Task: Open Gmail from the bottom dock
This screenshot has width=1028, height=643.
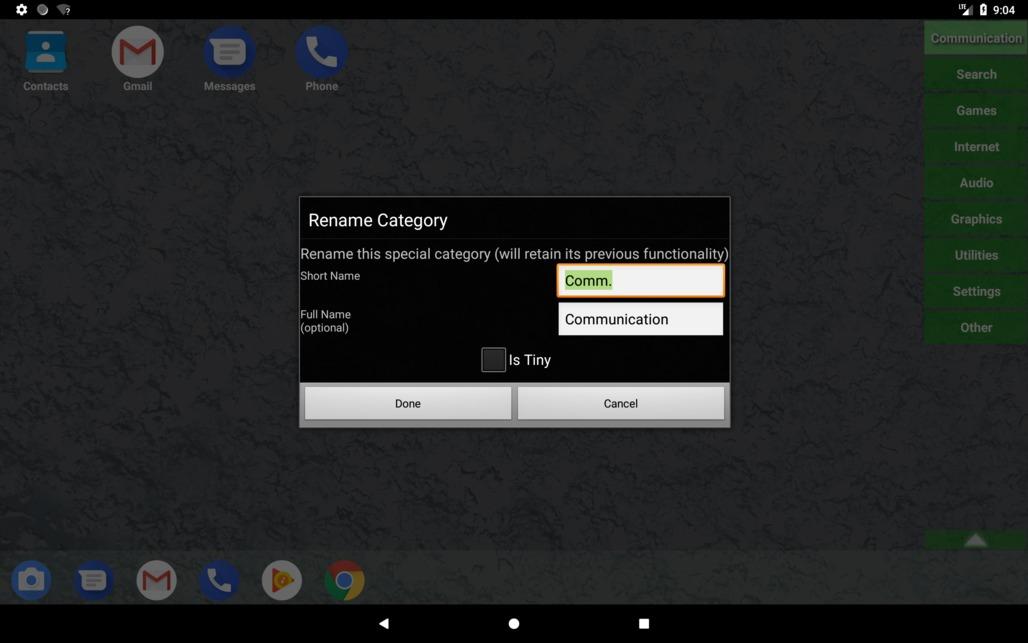Action: pyautogui.click(x=157, y=580)
